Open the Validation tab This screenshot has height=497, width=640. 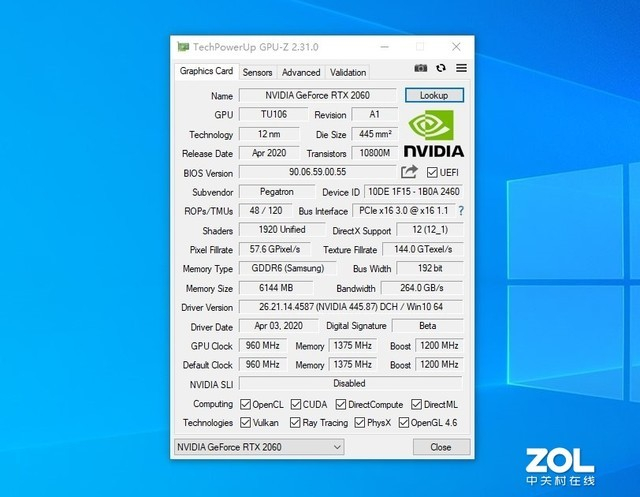(x=348, y=72)
